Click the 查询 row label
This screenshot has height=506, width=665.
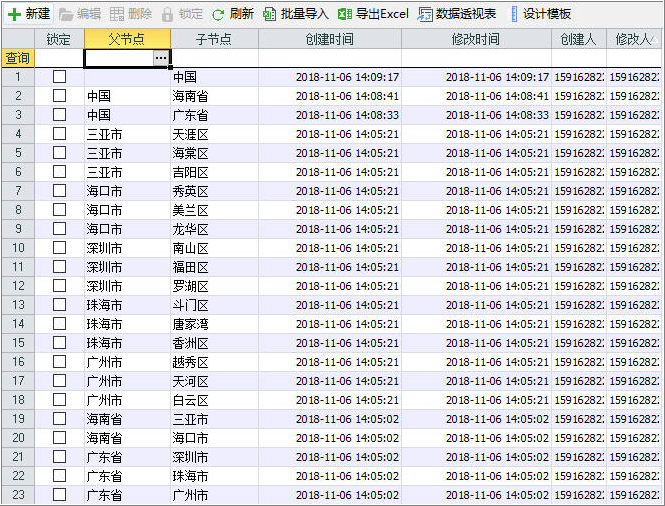pyautogui.click(x=17, y=58)
